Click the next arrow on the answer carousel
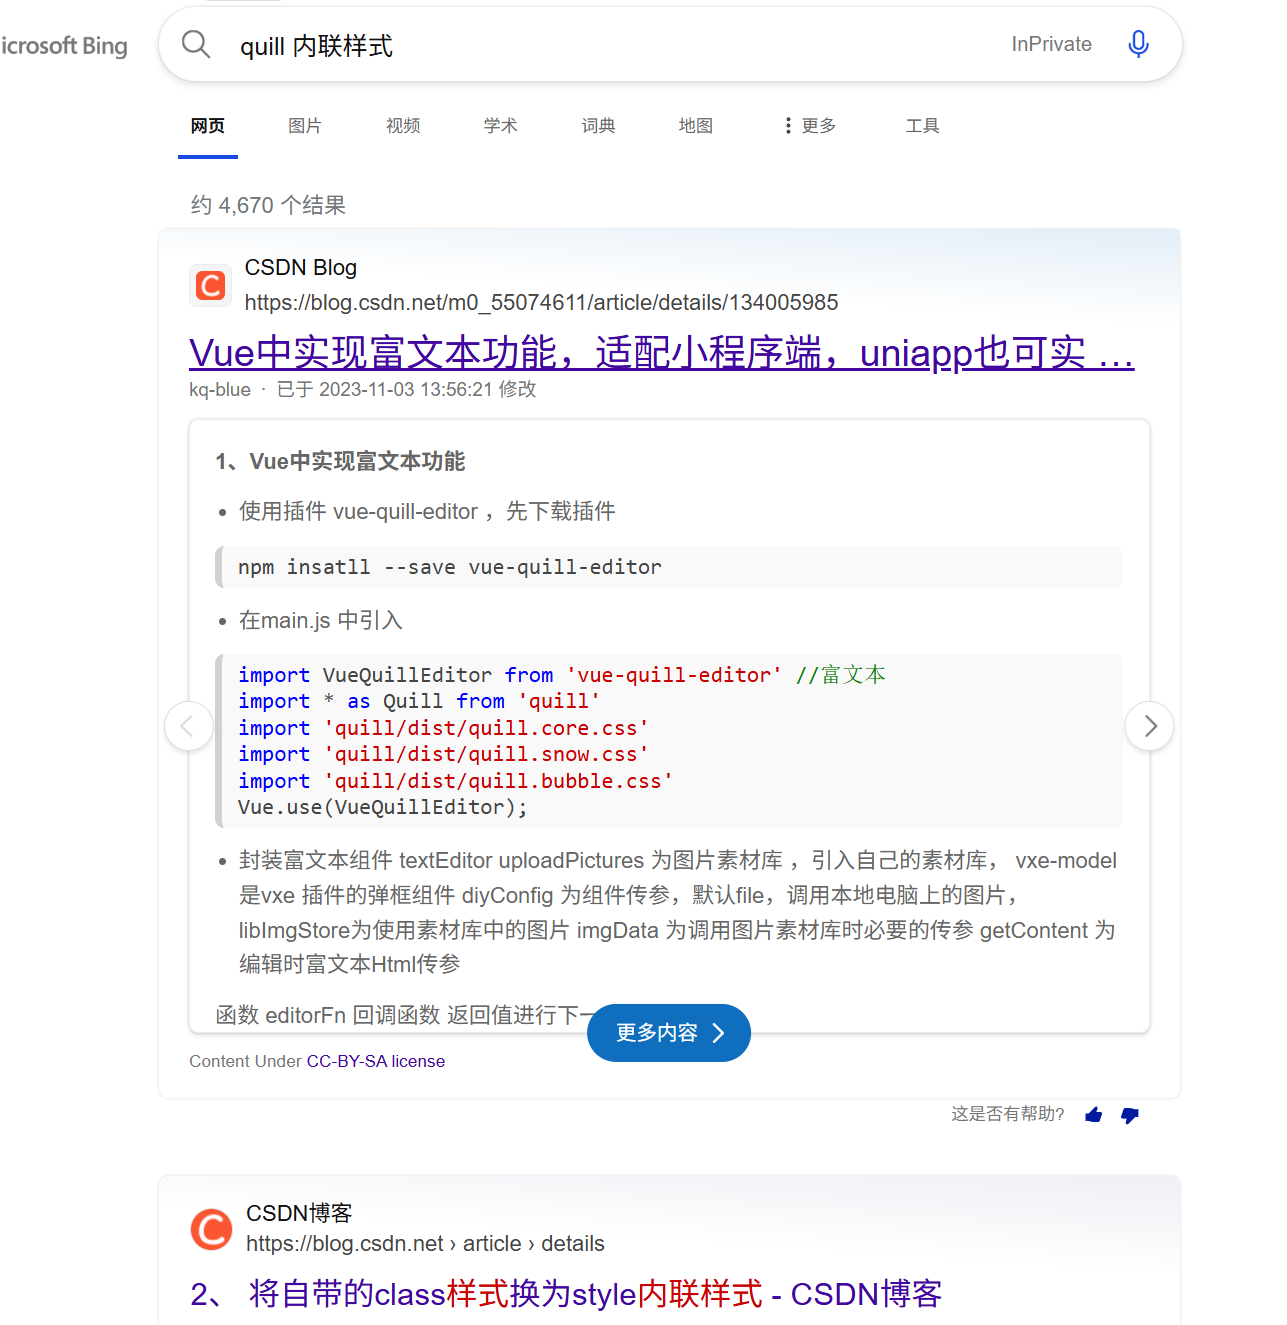 click(x=1149, y=726)
